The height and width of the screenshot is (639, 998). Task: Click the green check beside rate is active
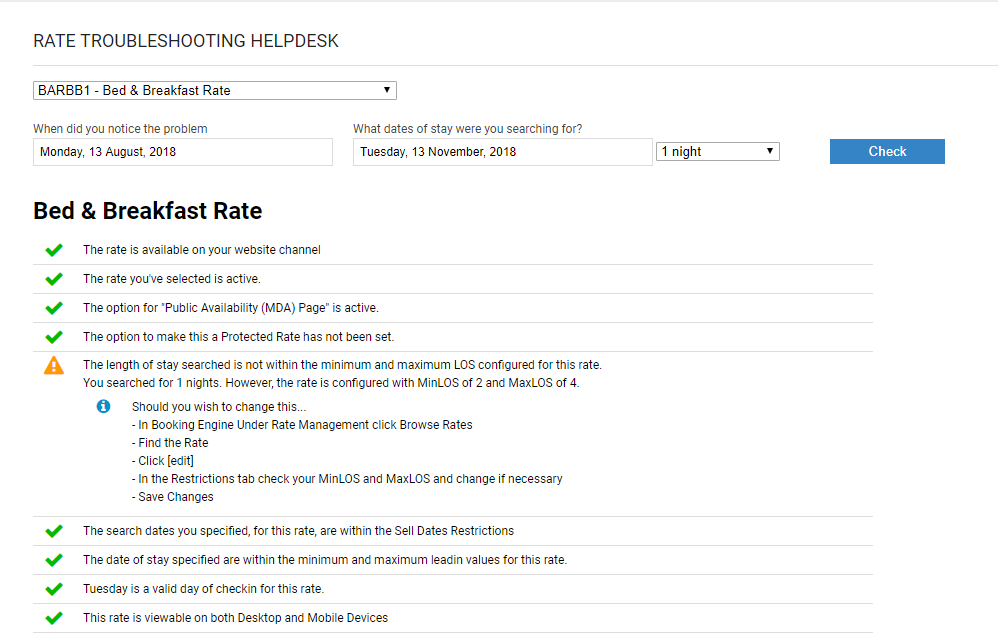pyautogui.click(x=54, y=279)
